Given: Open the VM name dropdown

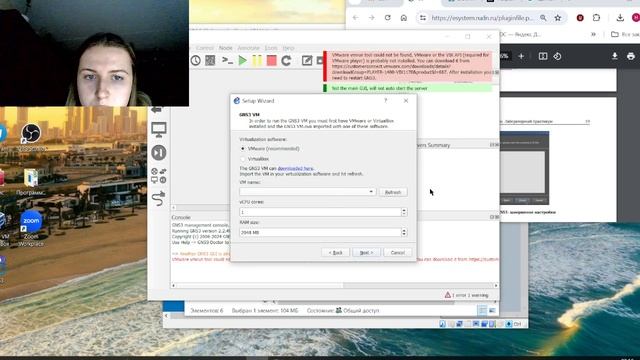Looking at the screenshot, I should point(307,192).
